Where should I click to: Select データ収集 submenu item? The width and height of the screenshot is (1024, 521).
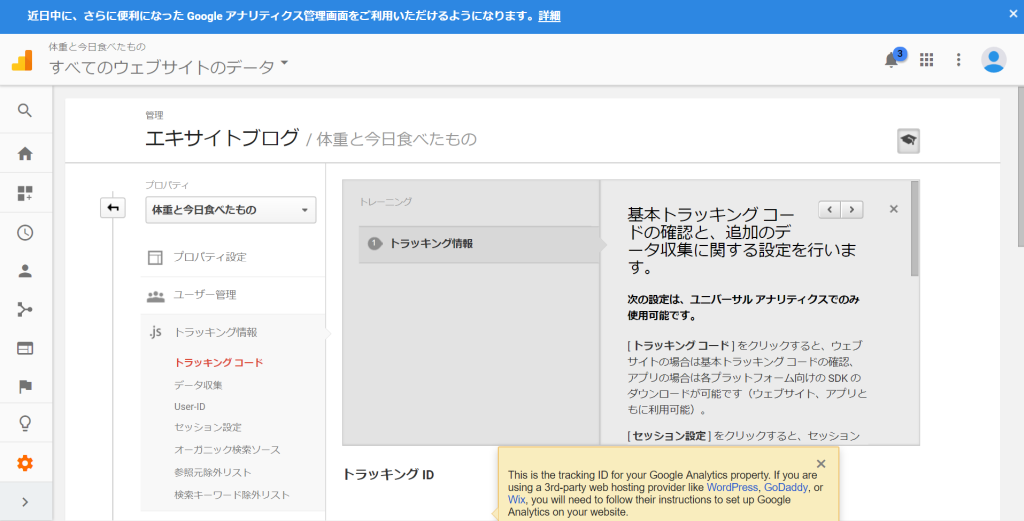198,385
